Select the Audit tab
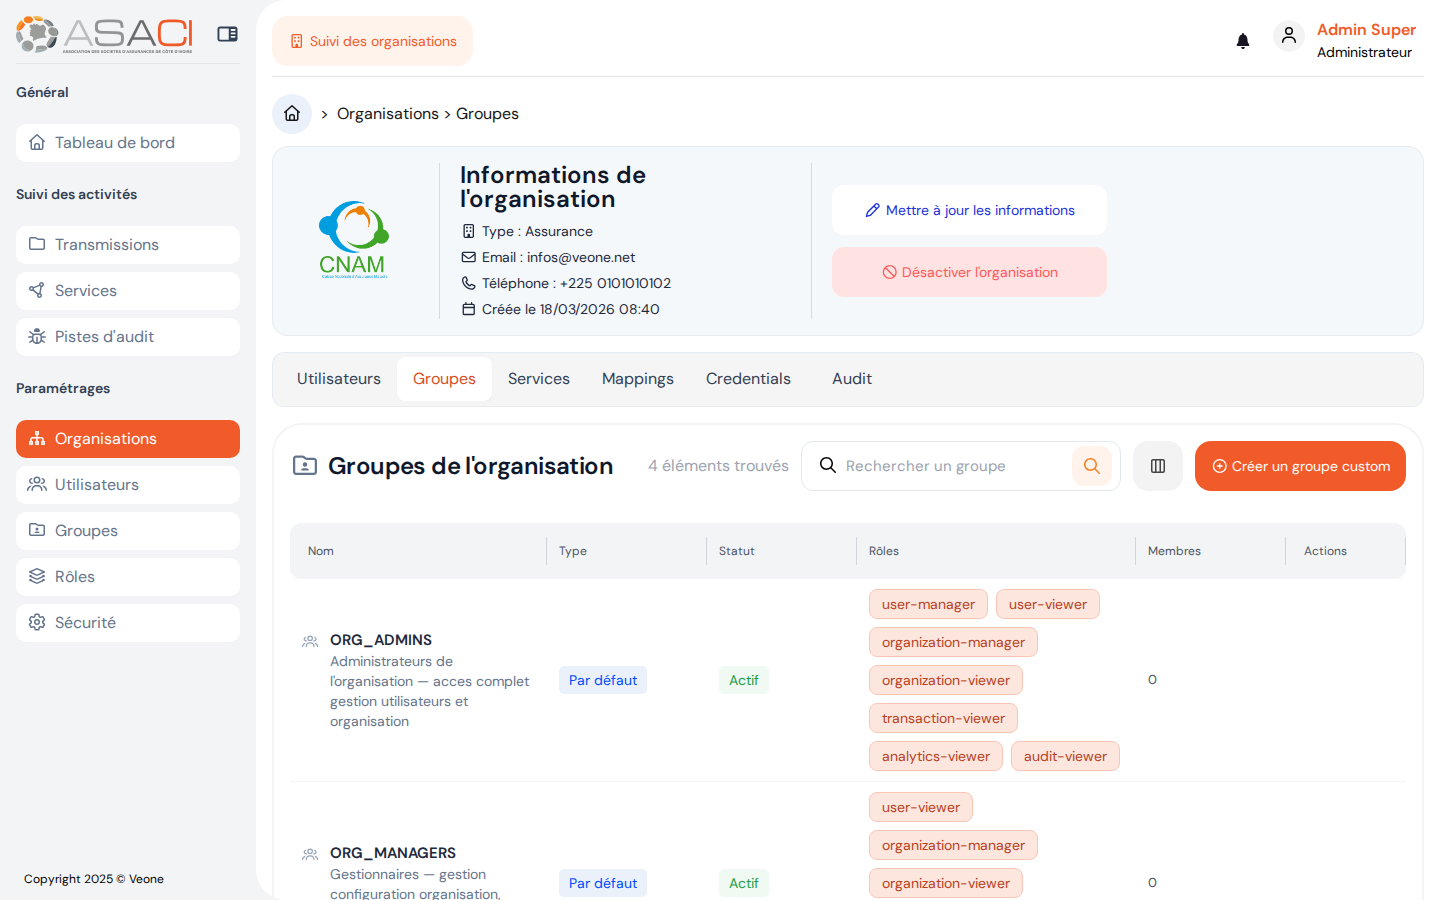Viewport: 1440px width, 900px height. click(x=851, y=378)
